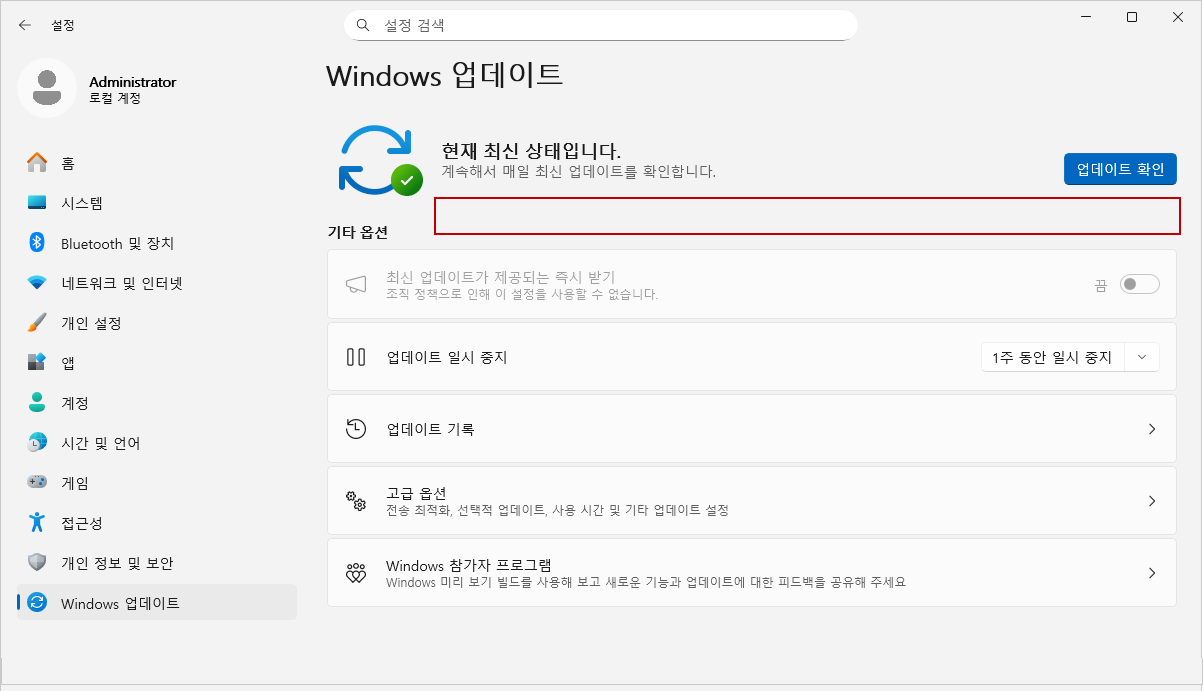Select 네트워크 및 인터넷 in sidebar
This screenshot has height=691, width=1203.
(157, 283)
